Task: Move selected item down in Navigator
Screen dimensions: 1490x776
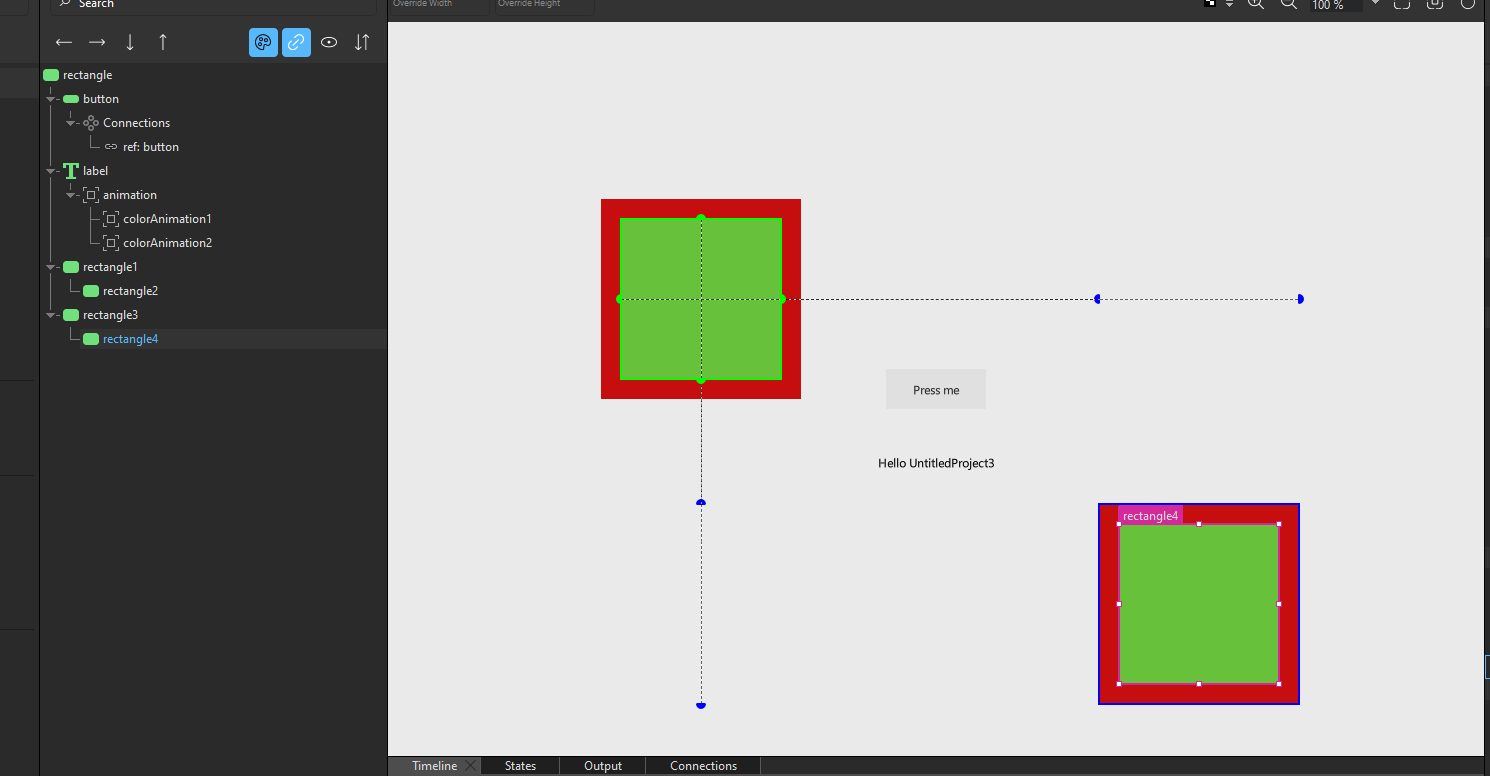Action: (130, 42)
